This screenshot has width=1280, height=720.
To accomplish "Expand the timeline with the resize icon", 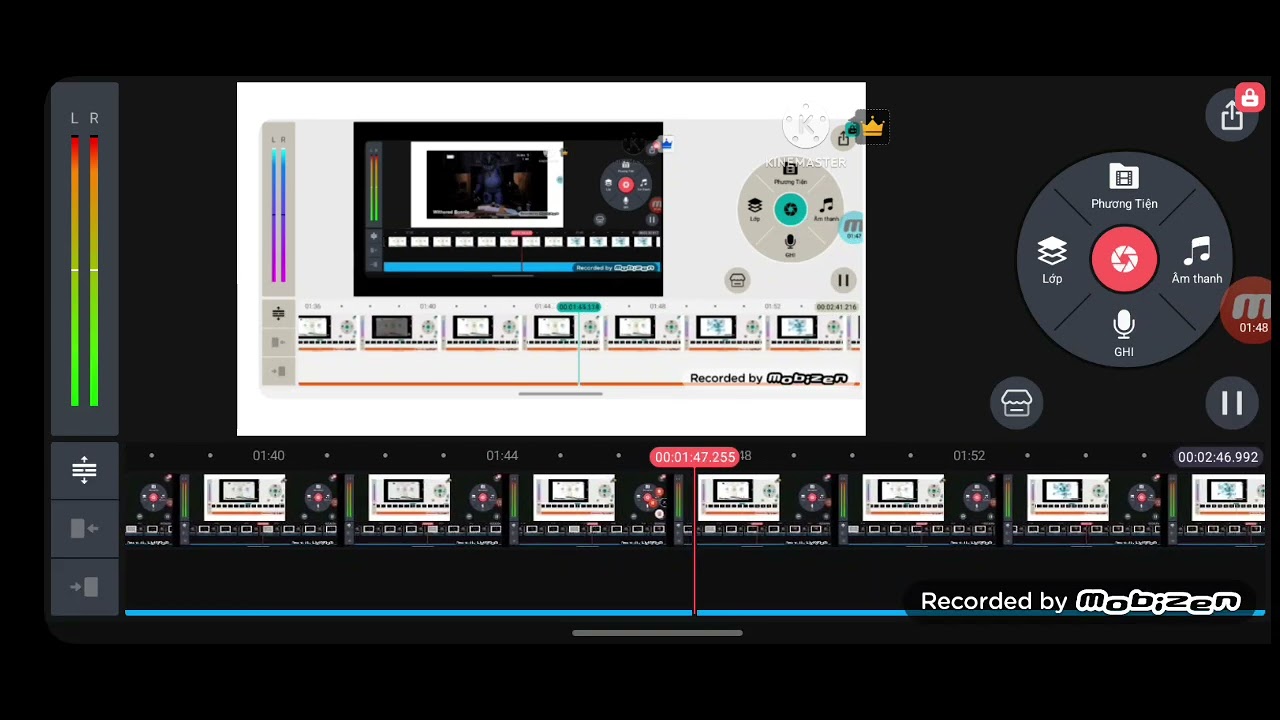I will tap(84, 470).
